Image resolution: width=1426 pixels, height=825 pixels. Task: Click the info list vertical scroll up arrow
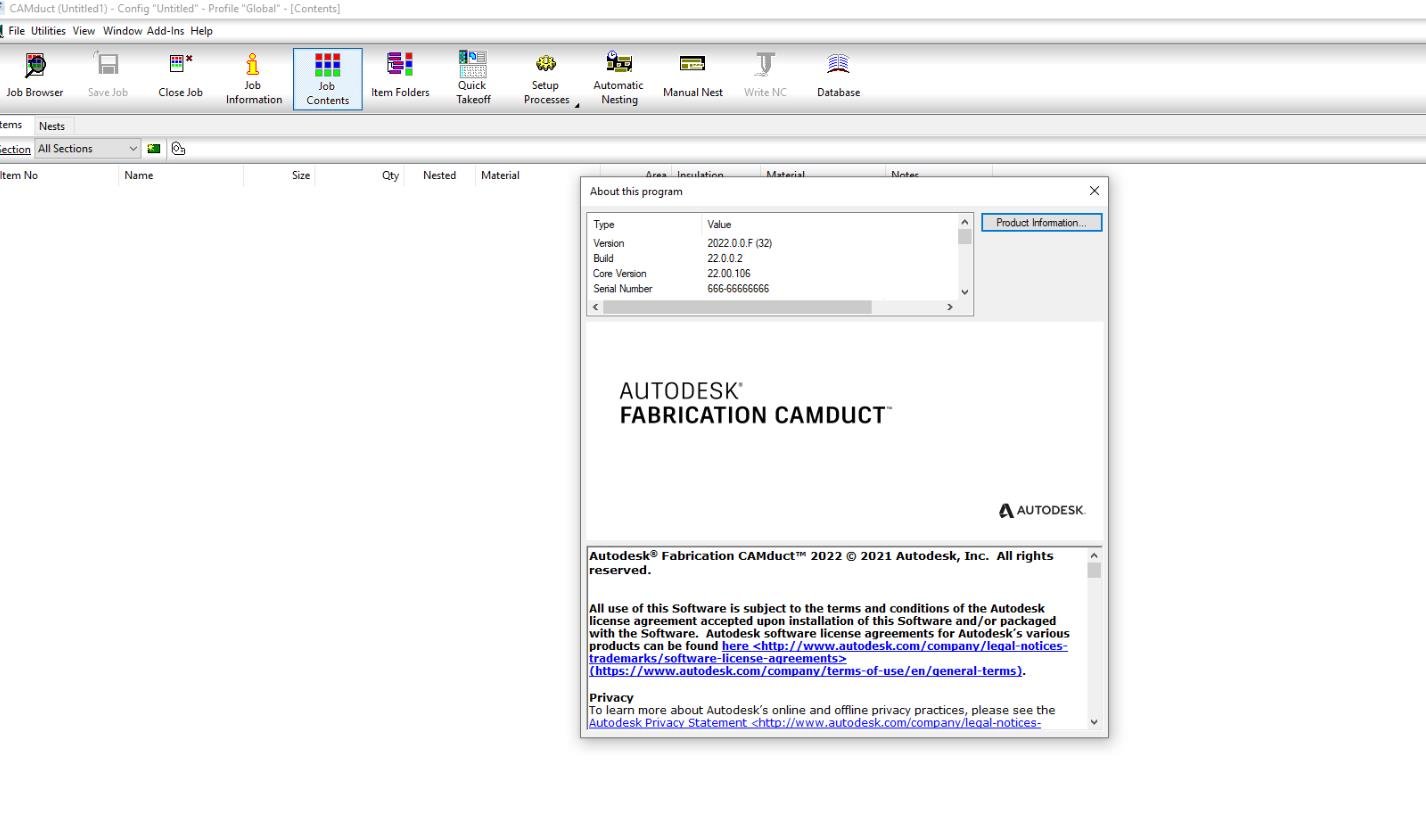965,222
